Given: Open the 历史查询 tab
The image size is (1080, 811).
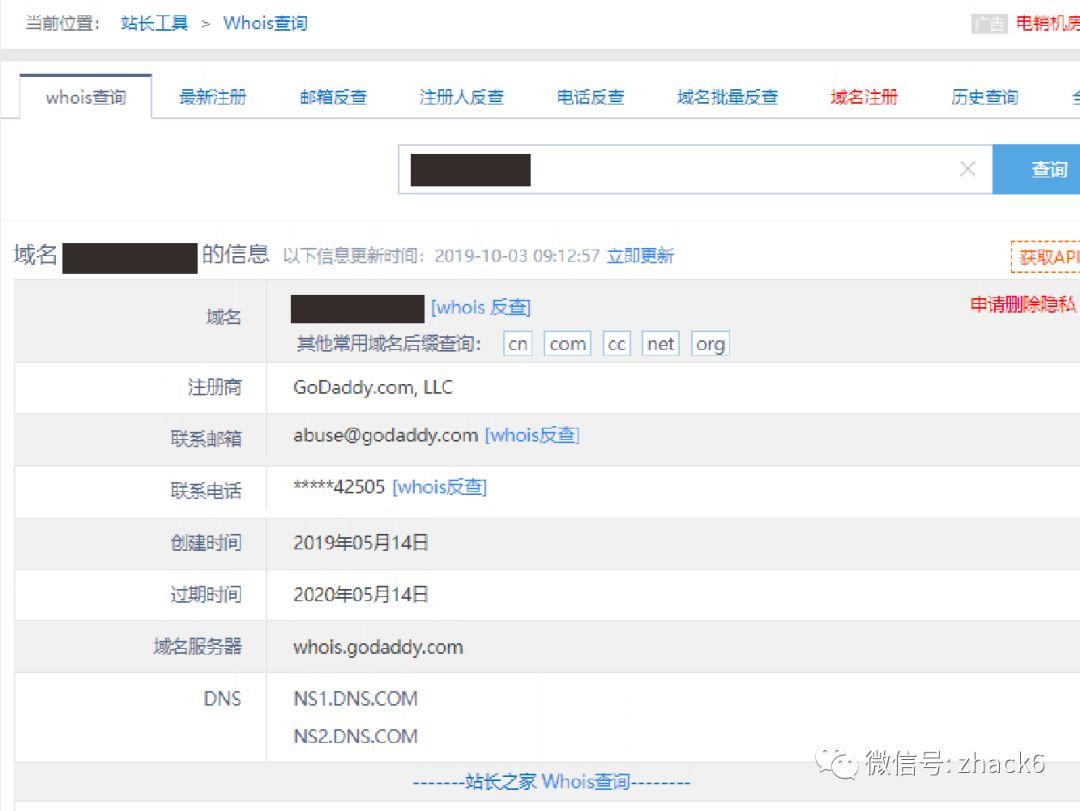Looking at the screenshot, I should click(982, 96).
